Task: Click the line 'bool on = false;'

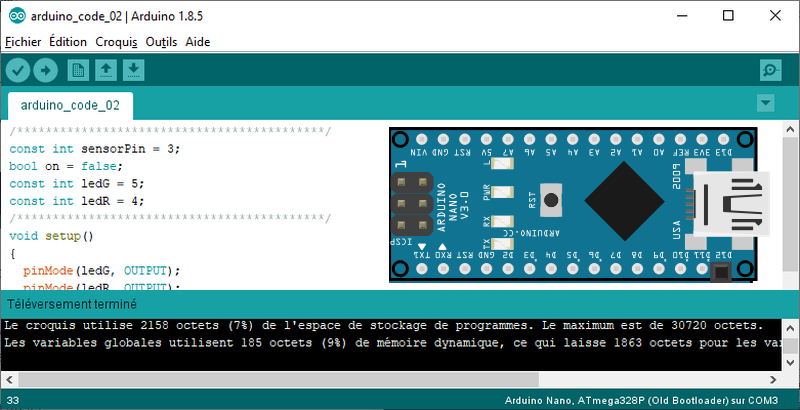Action: 66,166
